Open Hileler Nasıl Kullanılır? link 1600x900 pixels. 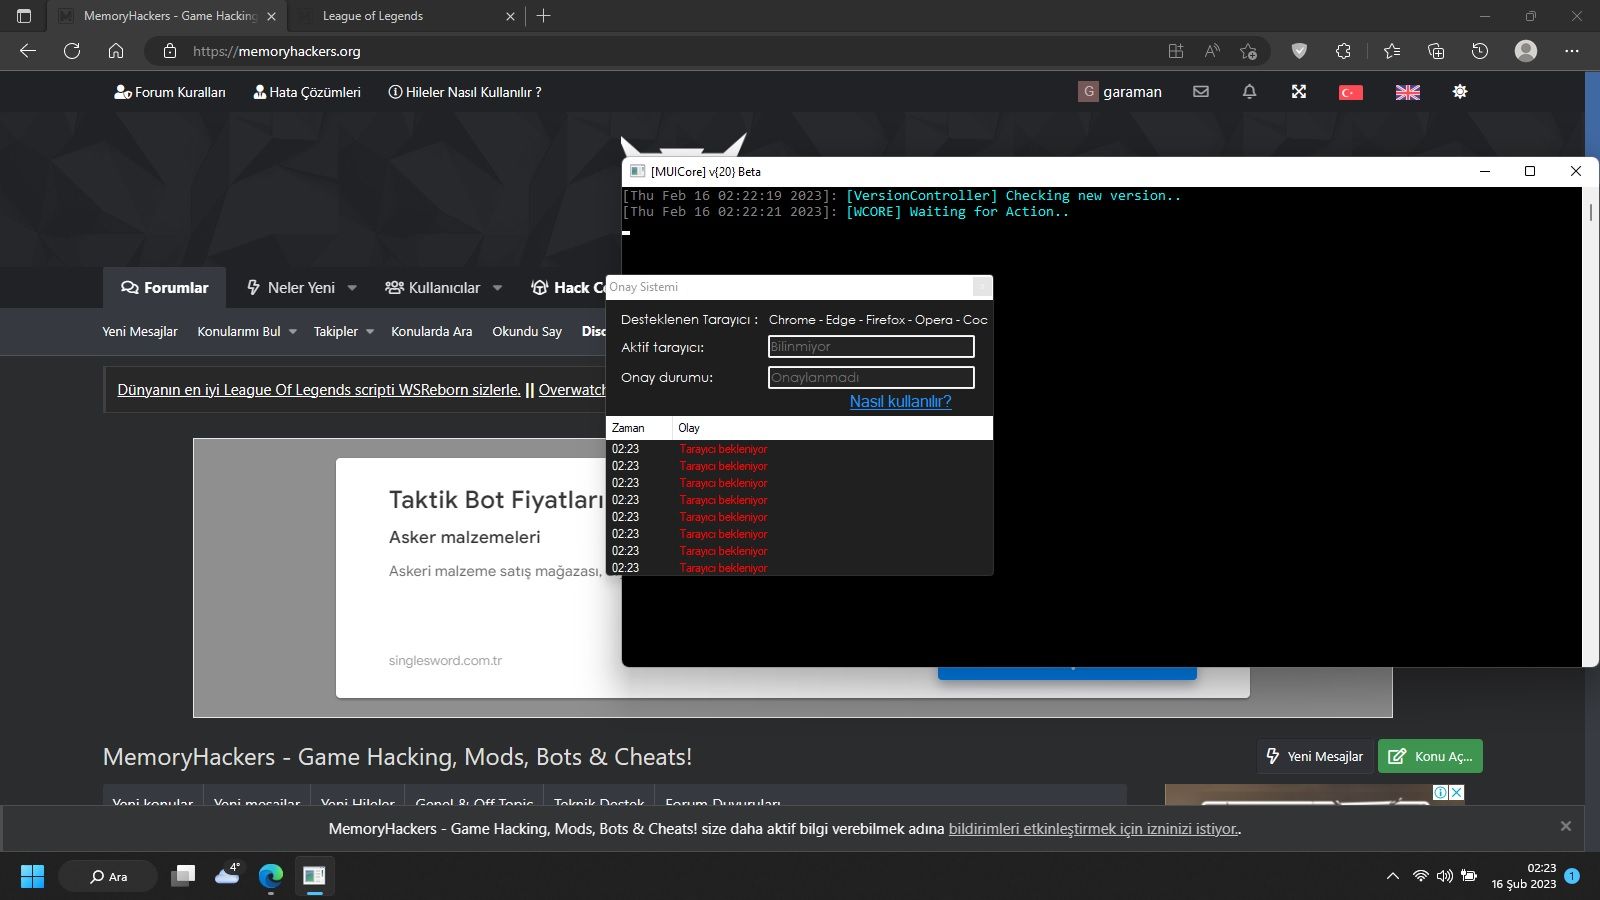click(465, 92)
